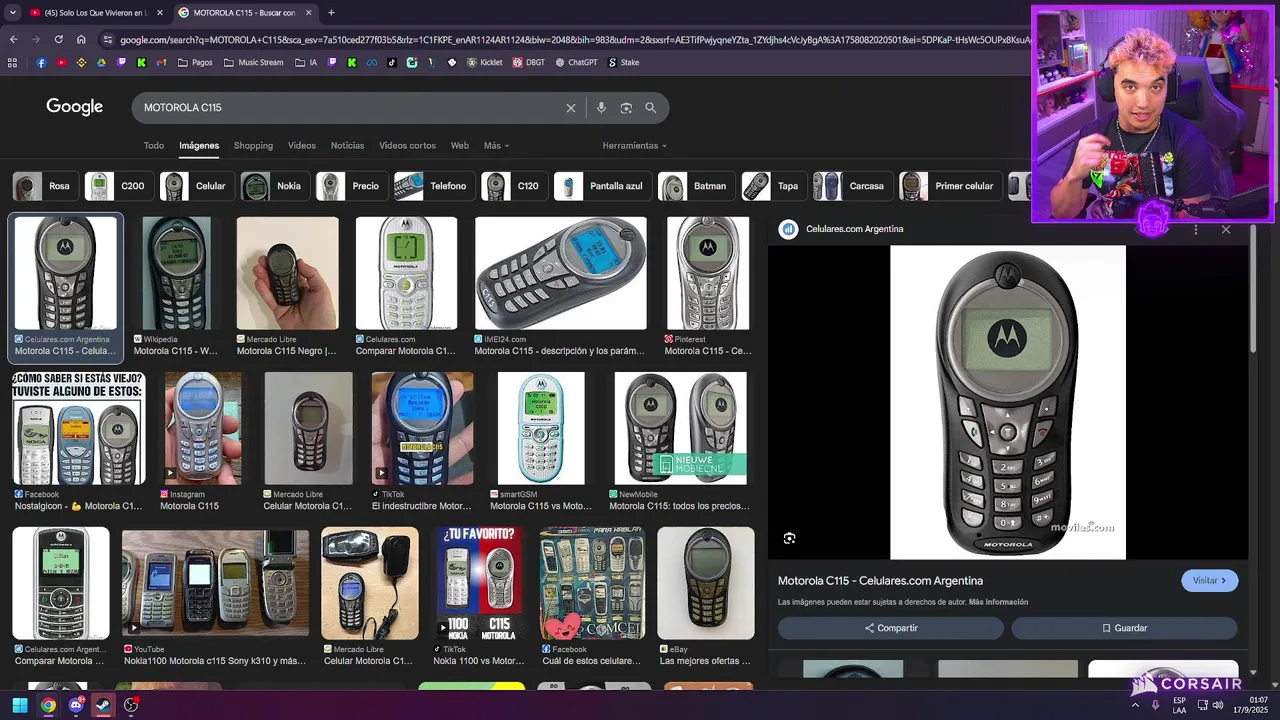Image resolution: width=1280 pixels, height=720 pixels.
Task: Open the eBay Las mejores ofertas image
Action: click(x=706, y=583)
